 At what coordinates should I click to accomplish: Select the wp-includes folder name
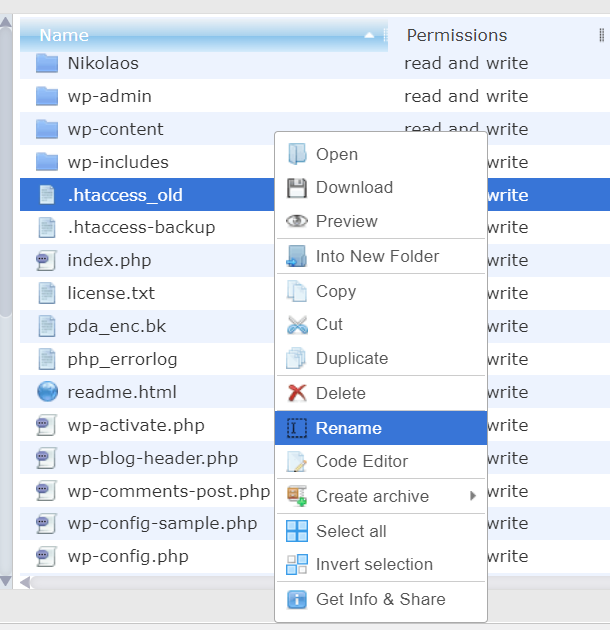pos(118,162)
